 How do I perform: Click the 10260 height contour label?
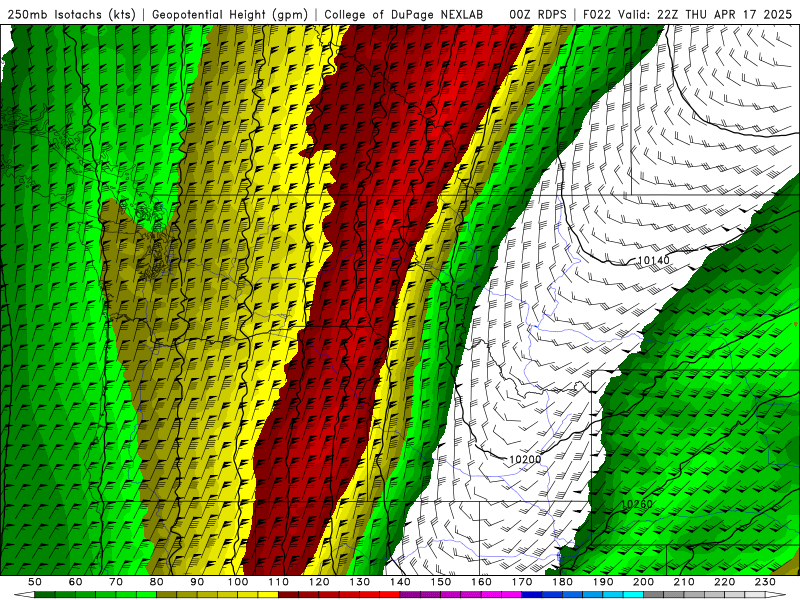coord(636,504)
